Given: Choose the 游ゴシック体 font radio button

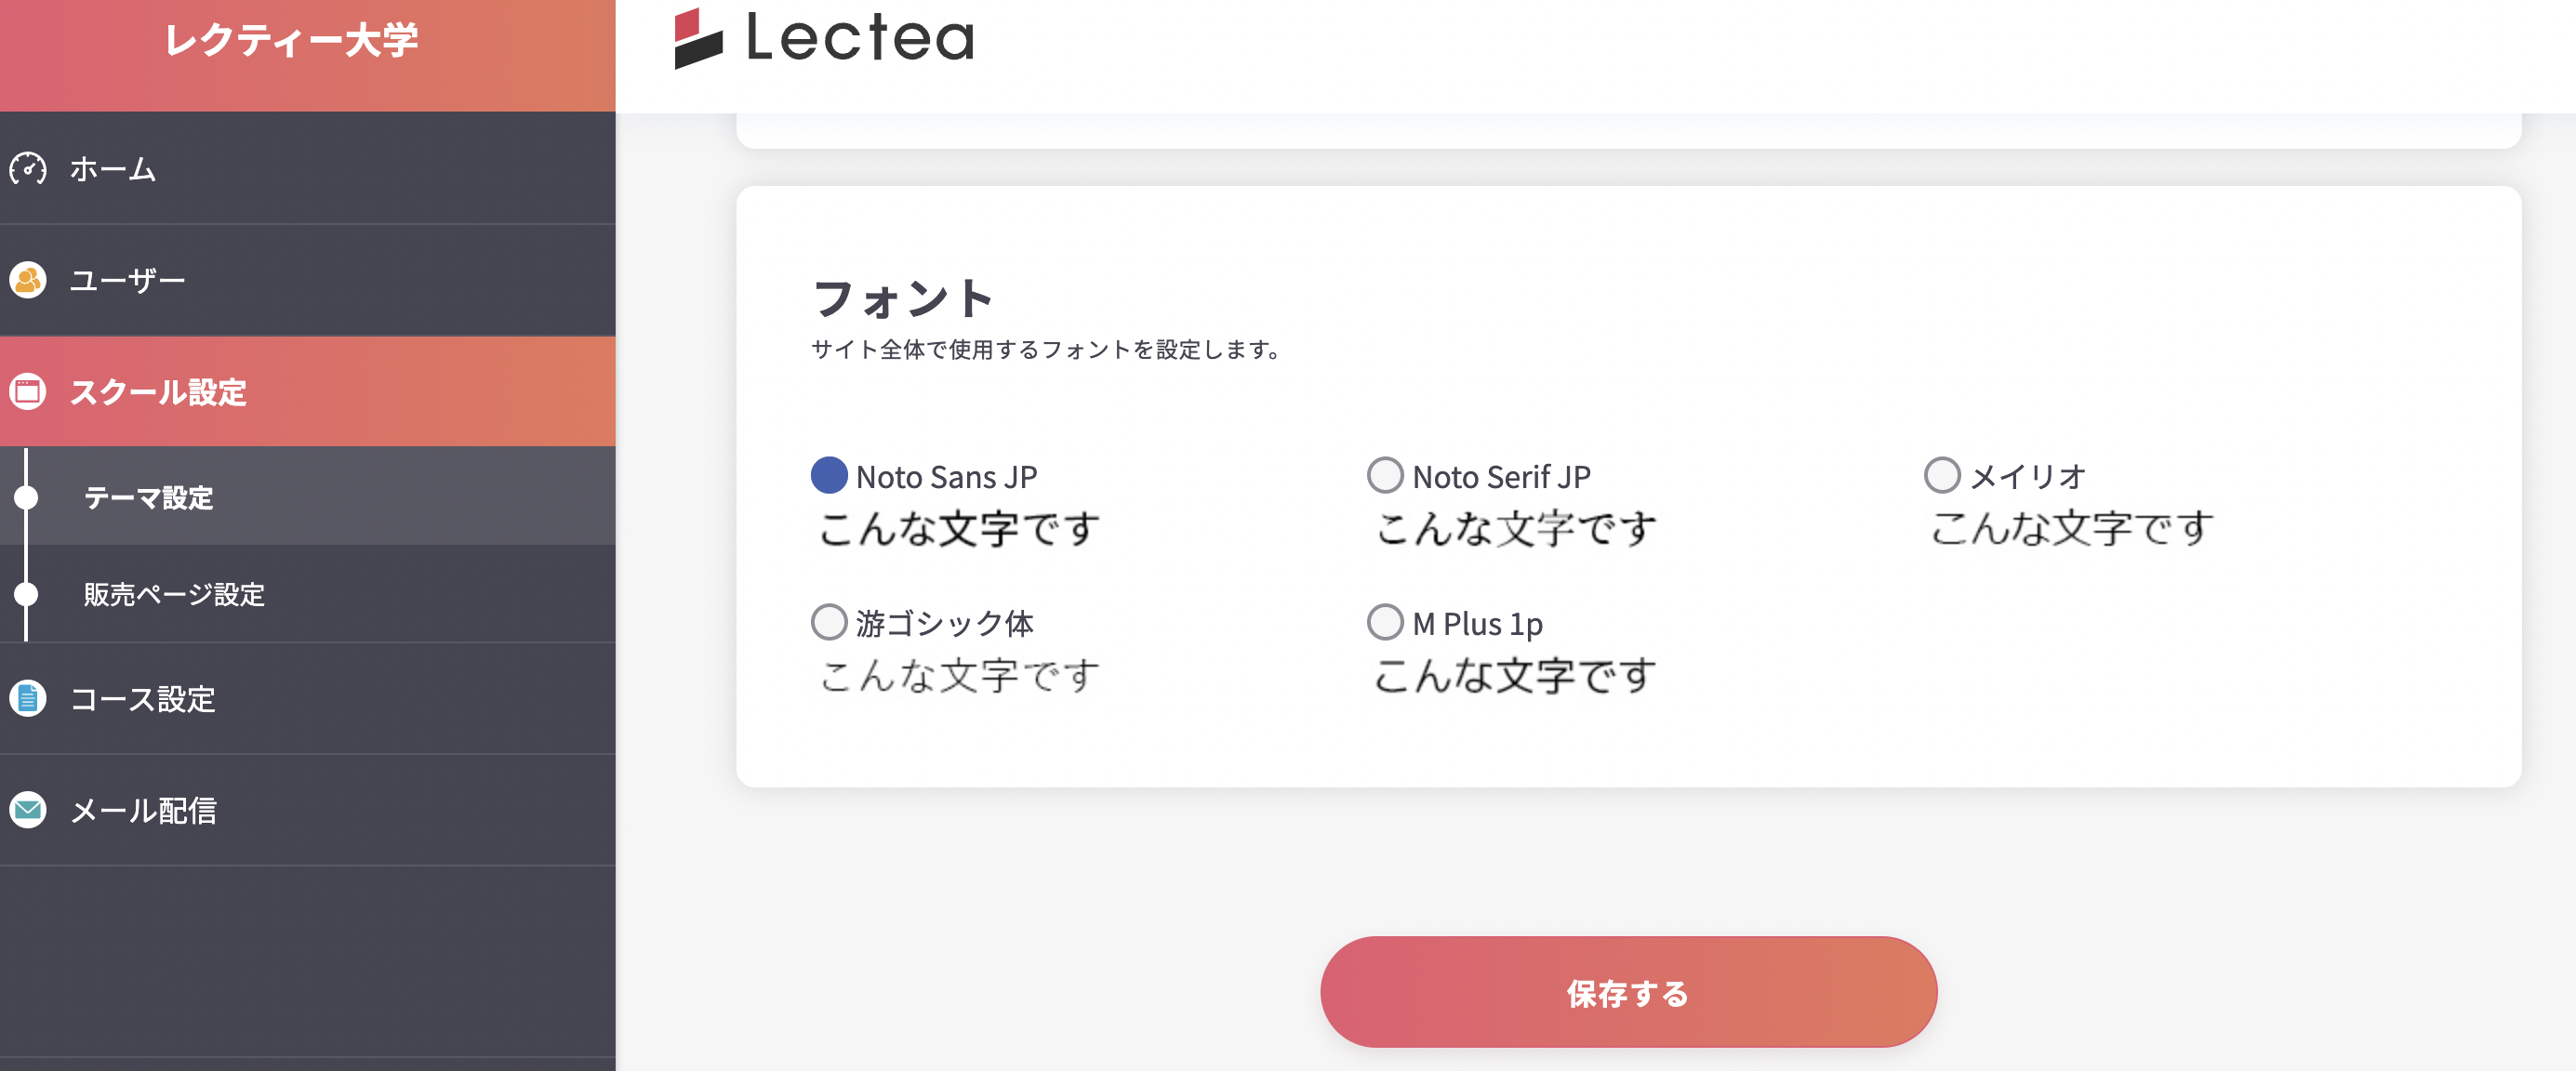Looking at the screenshot, I should coord(829,622).
